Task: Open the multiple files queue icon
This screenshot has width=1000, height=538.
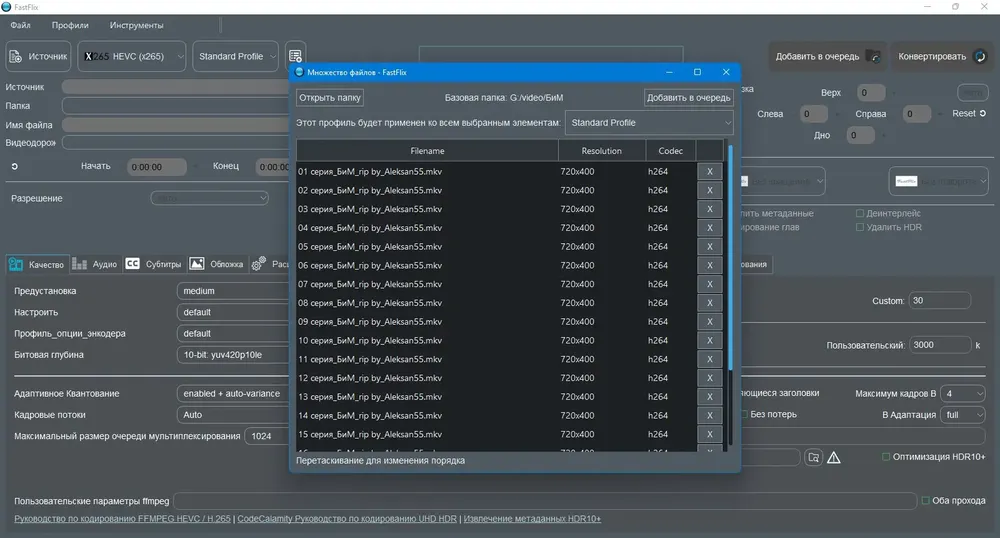Action: coord(295,56)
